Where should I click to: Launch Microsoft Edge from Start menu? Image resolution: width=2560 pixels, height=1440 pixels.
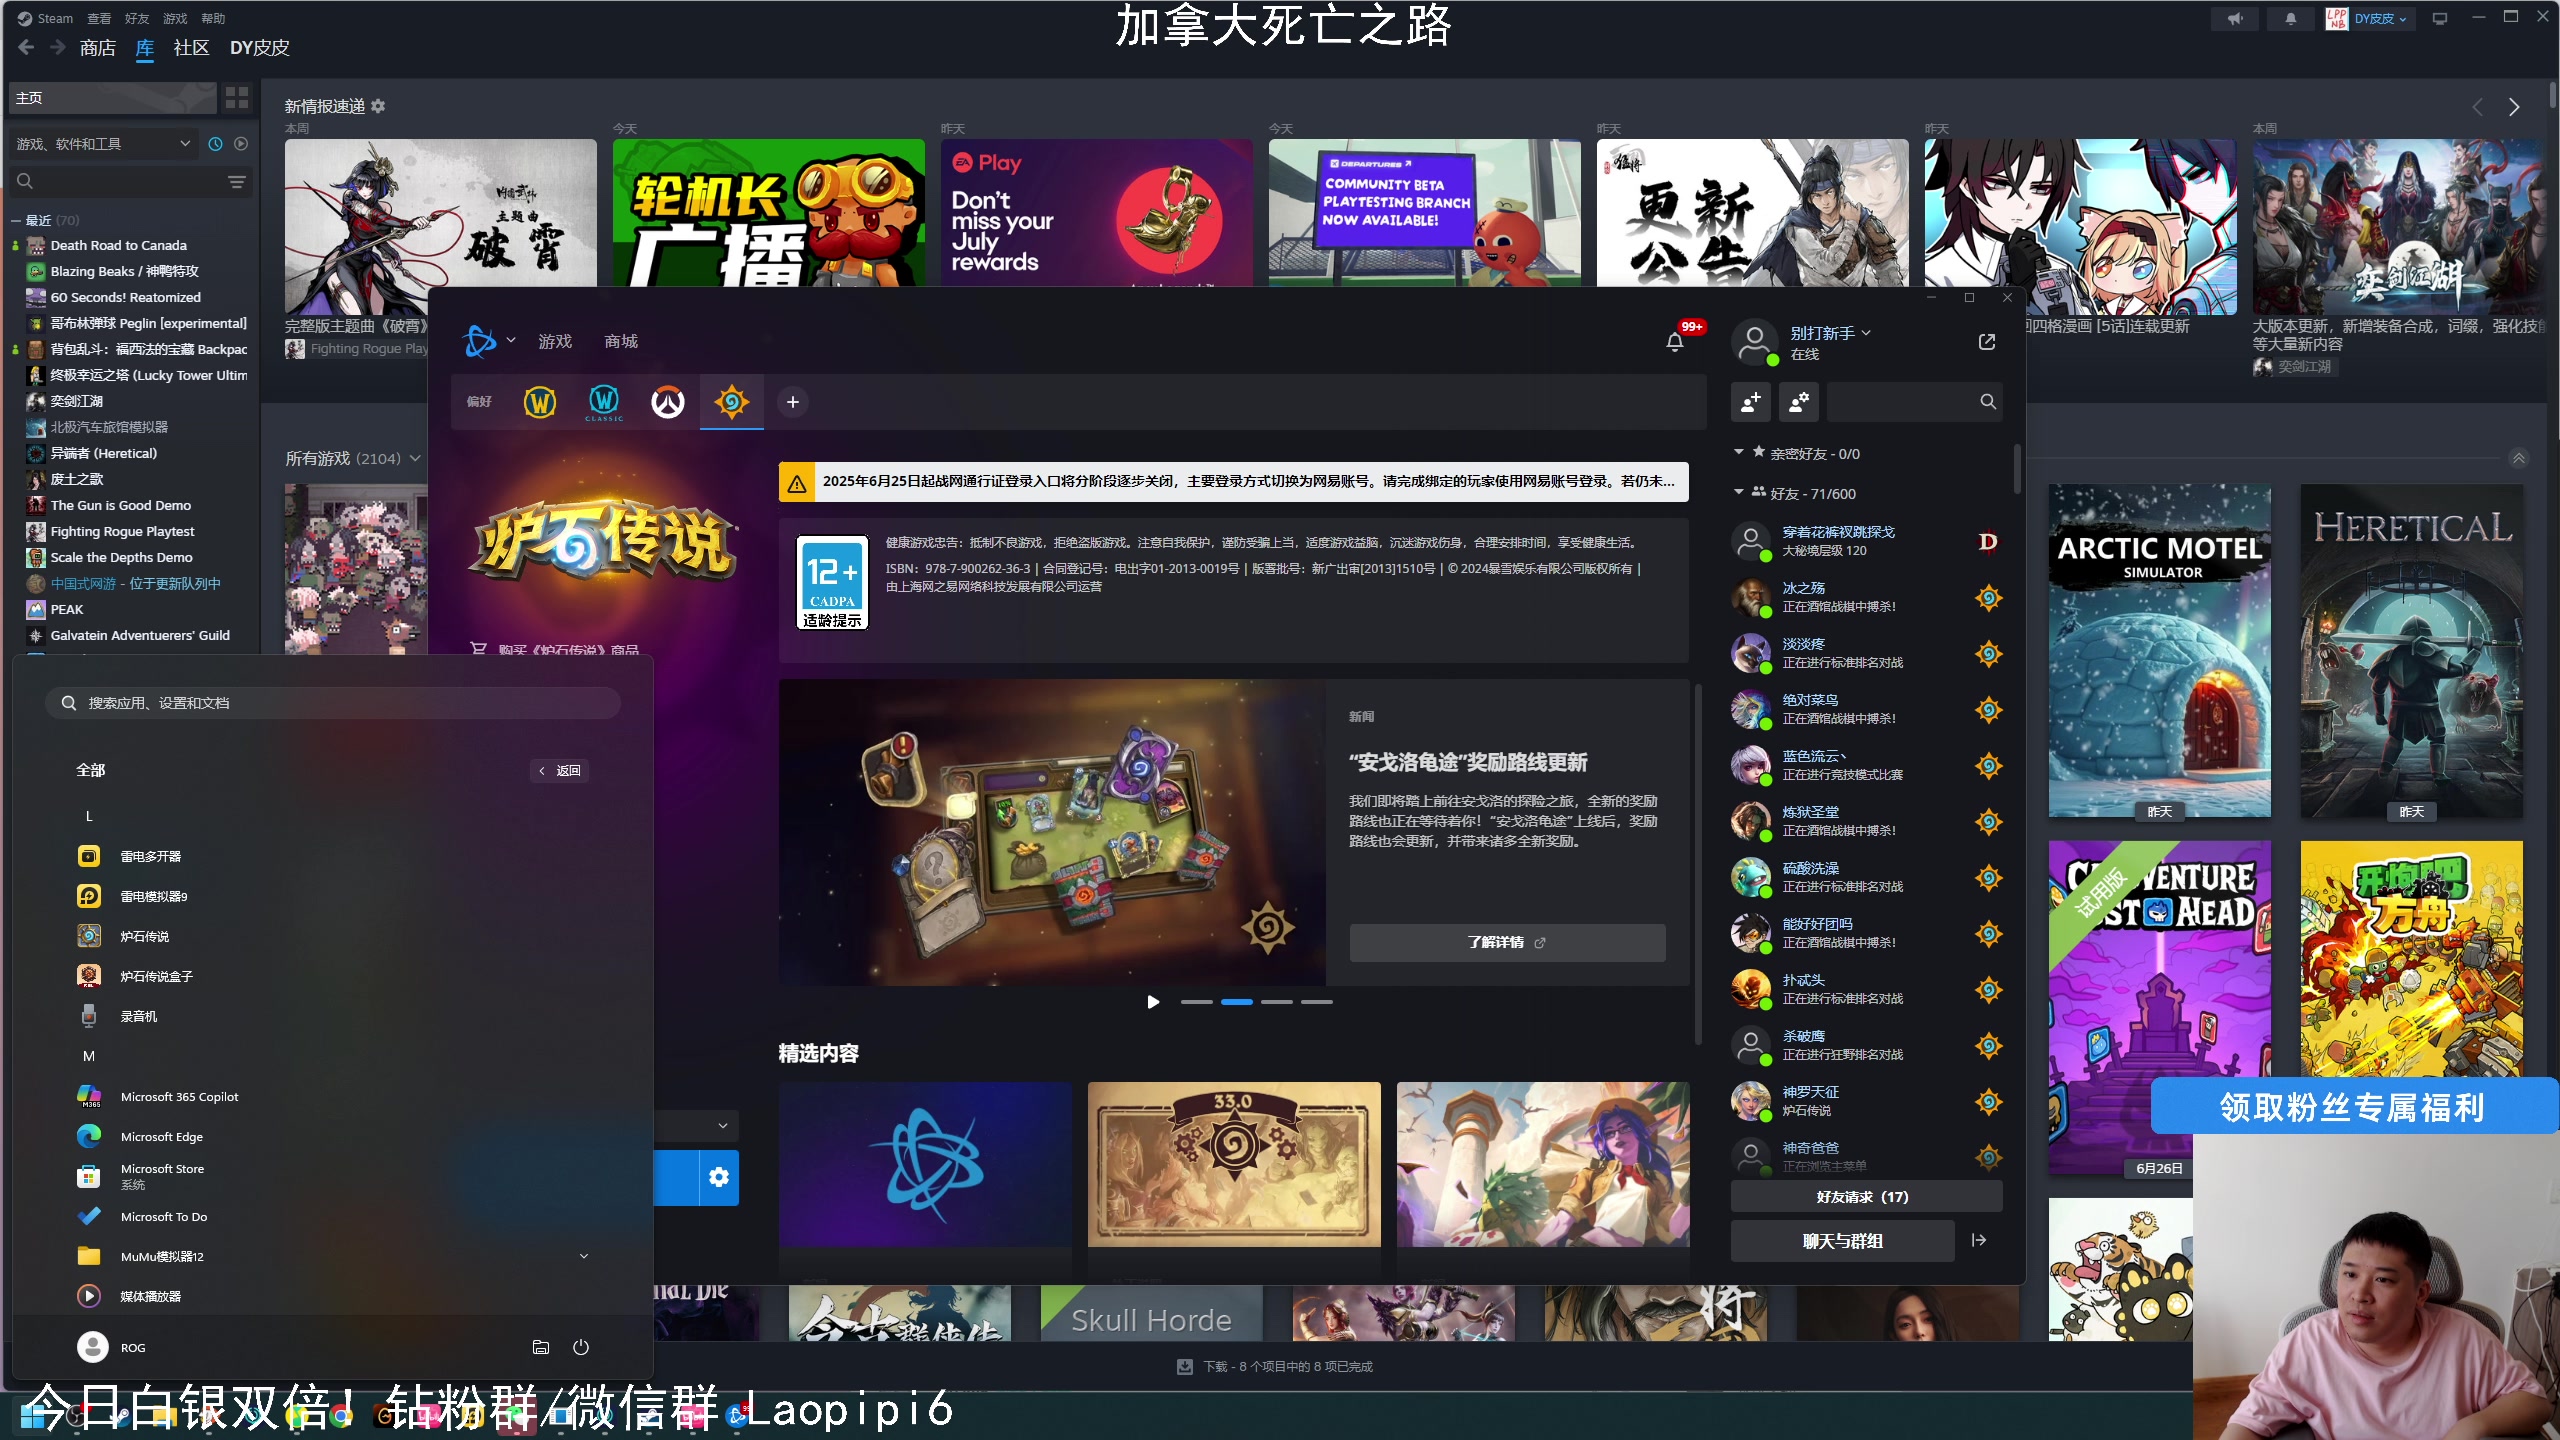(161, 1136)
